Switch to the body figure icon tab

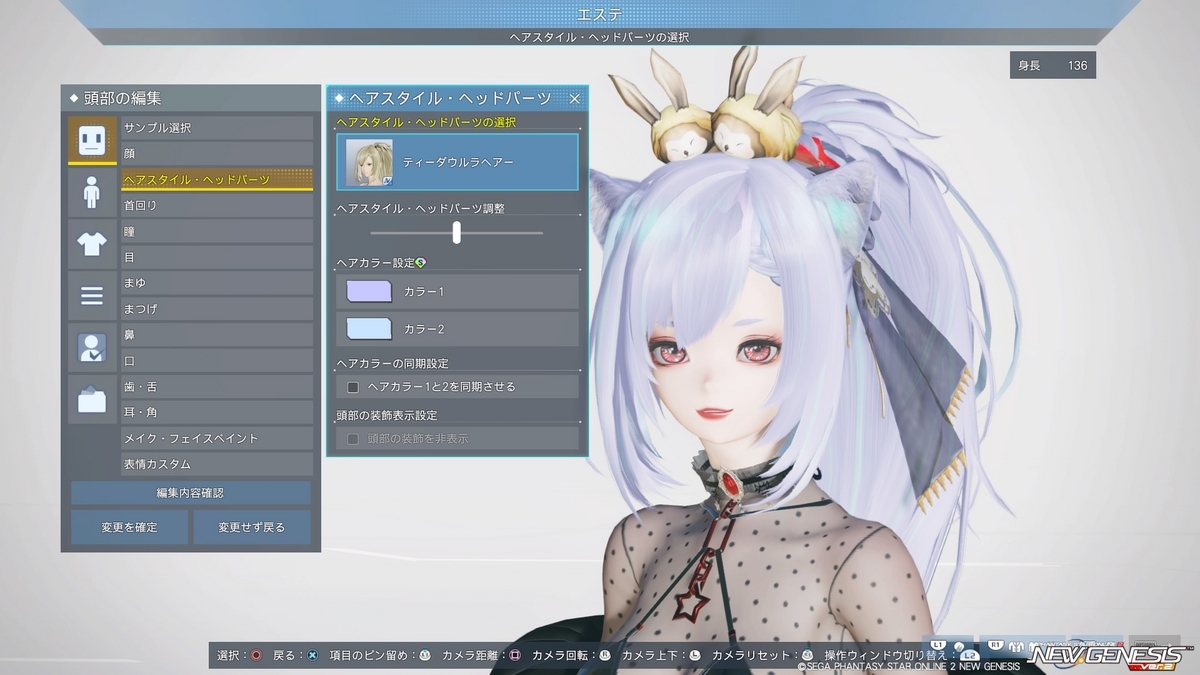coord(92,192)
